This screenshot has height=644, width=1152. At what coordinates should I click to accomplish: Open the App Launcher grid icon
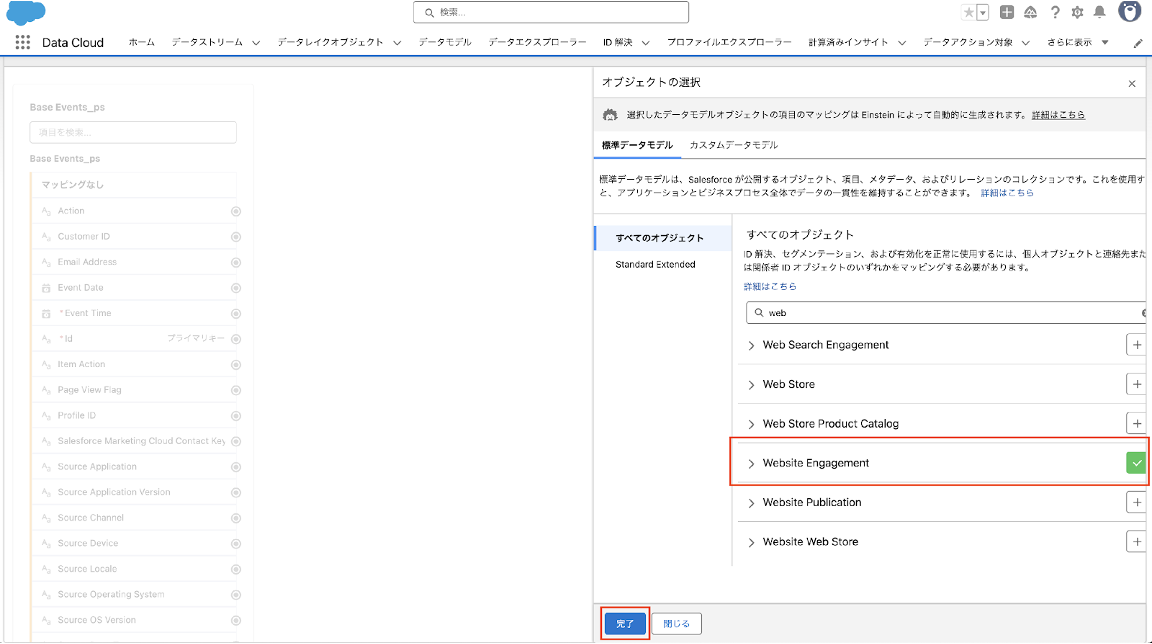tap(23, 43)
